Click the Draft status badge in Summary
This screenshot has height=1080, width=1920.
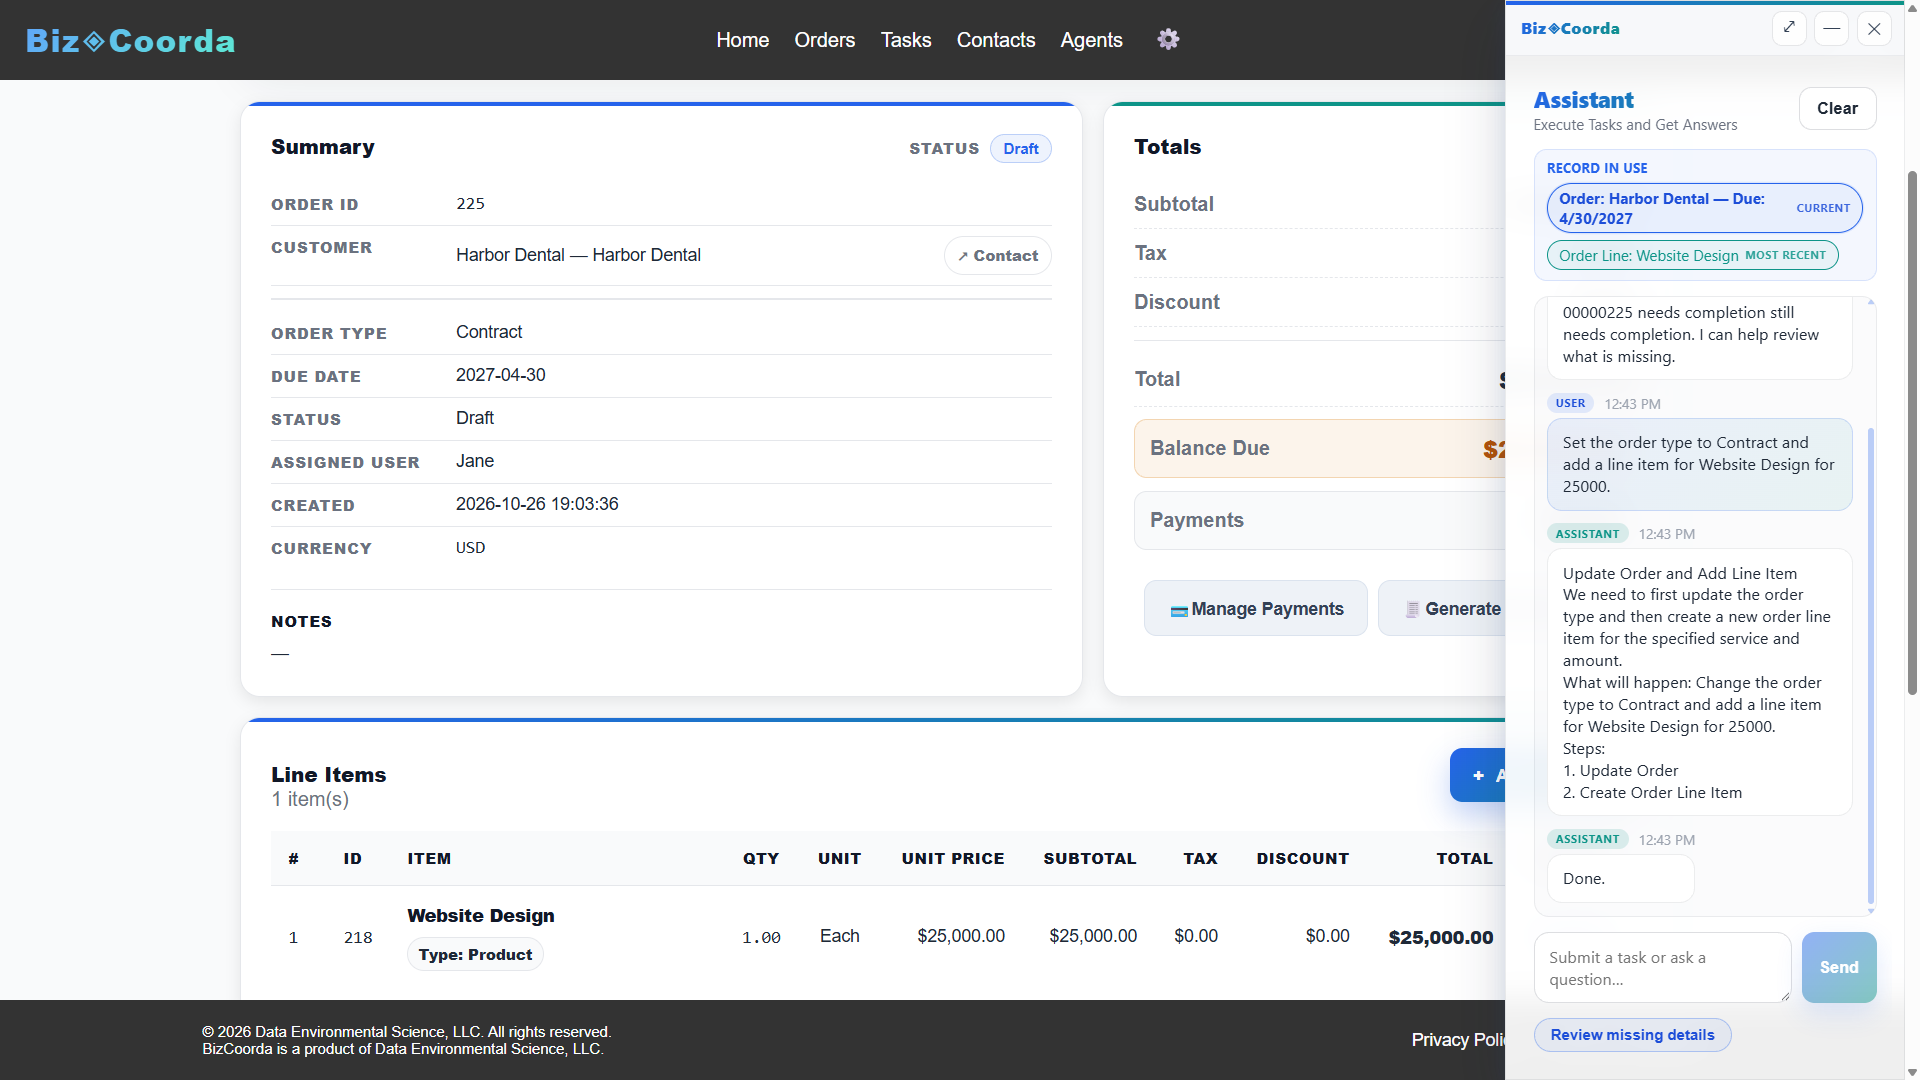(1020, 149)
